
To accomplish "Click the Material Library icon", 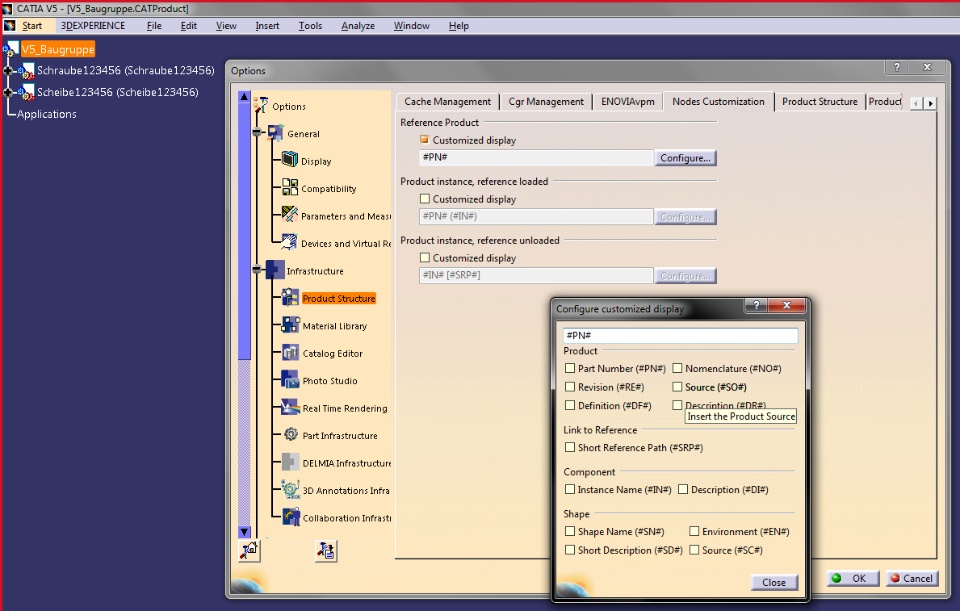I will click(290, 324).
